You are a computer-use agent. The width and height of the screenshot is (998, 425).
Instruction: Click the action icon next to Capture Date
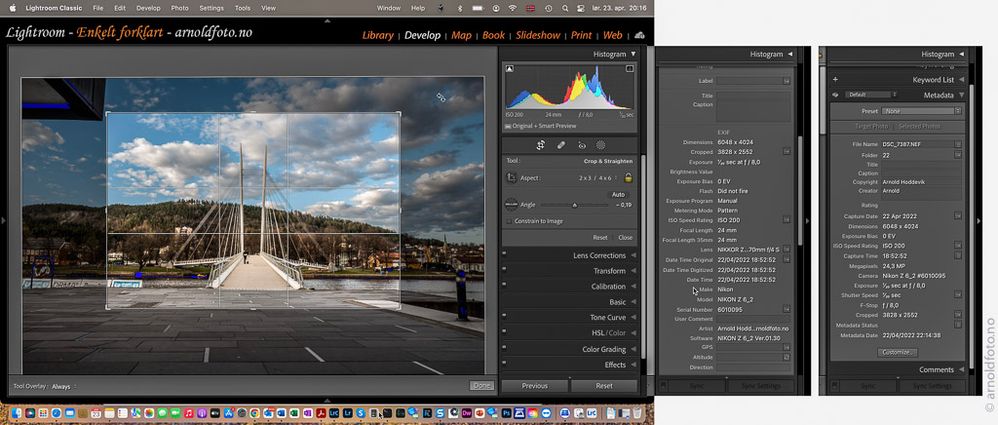tap(957, 216)
